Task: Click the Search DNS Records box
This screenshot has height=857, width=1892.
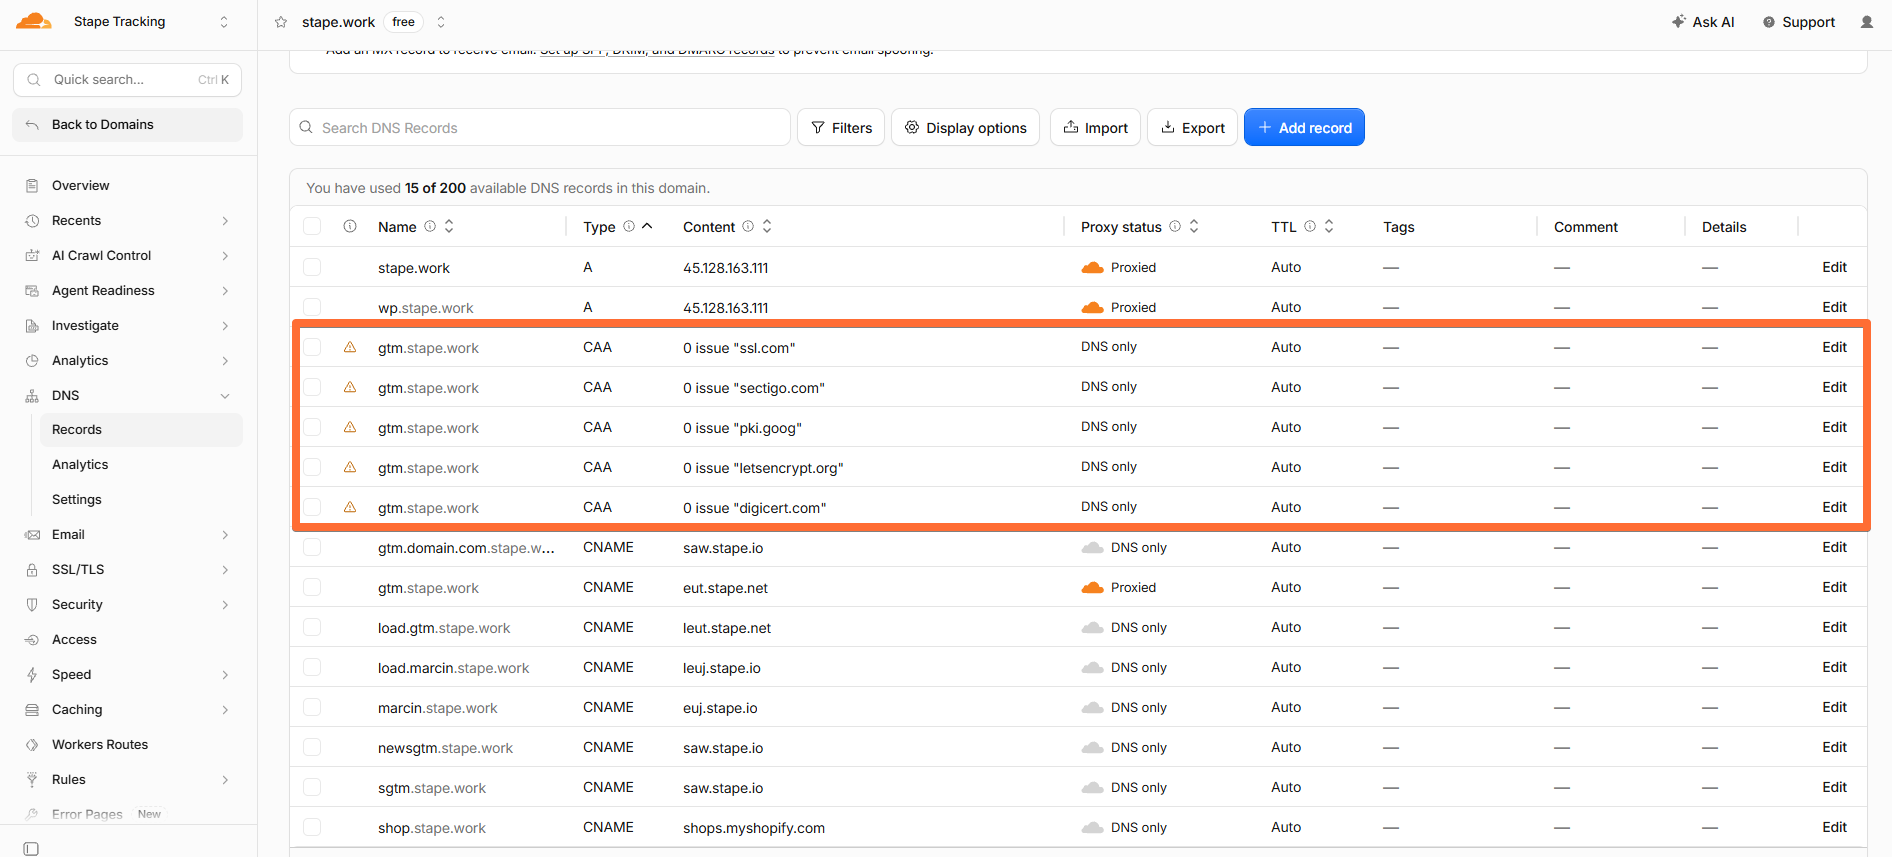Action: click(540, 127)
